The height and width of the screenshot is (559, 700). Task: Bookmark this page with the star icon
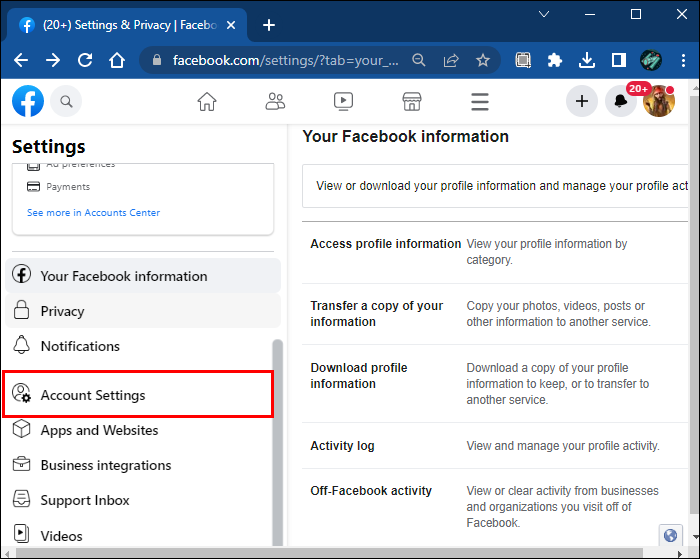pos(483,60)
